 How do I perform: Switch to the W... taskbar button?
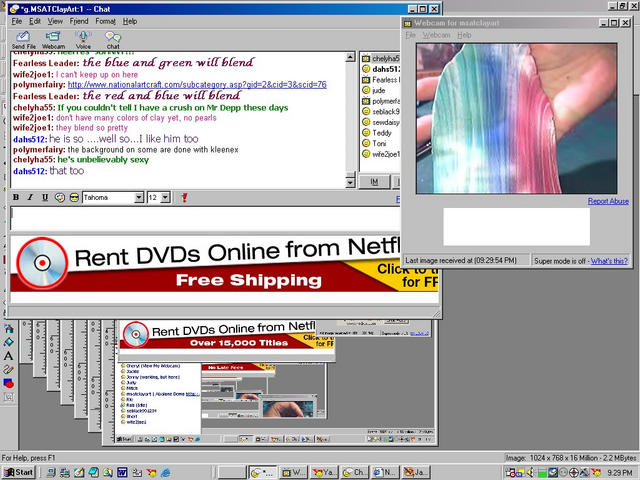click(293, 472)
